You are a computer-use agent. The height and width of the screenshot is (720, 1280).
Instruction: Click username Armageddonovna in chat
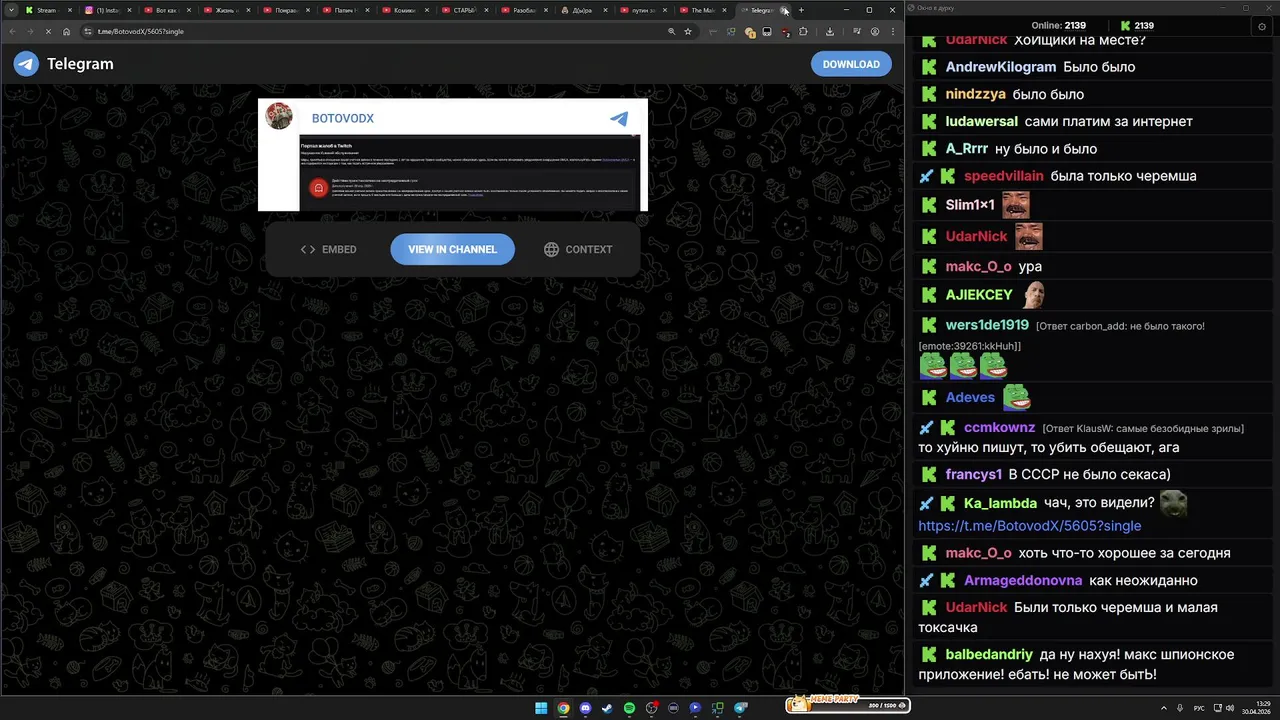1023,580
